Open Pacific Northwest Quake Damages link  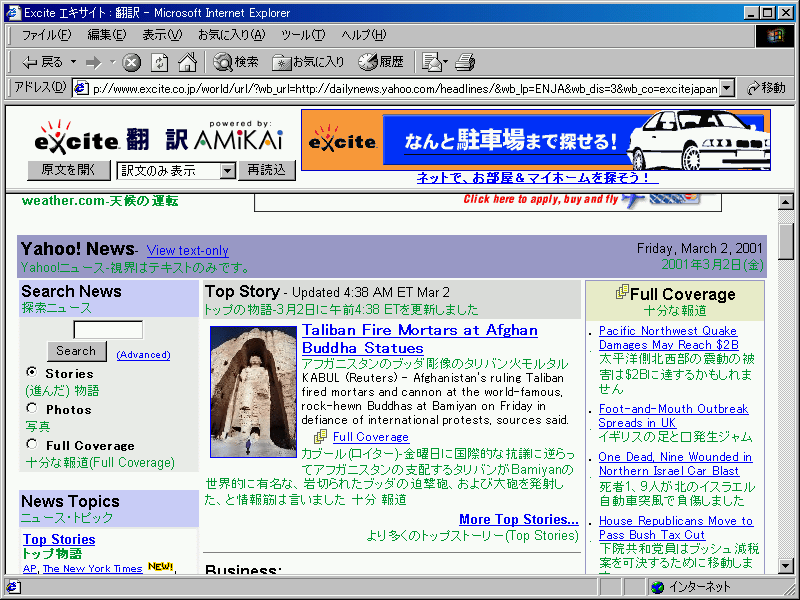coord(669,338)
